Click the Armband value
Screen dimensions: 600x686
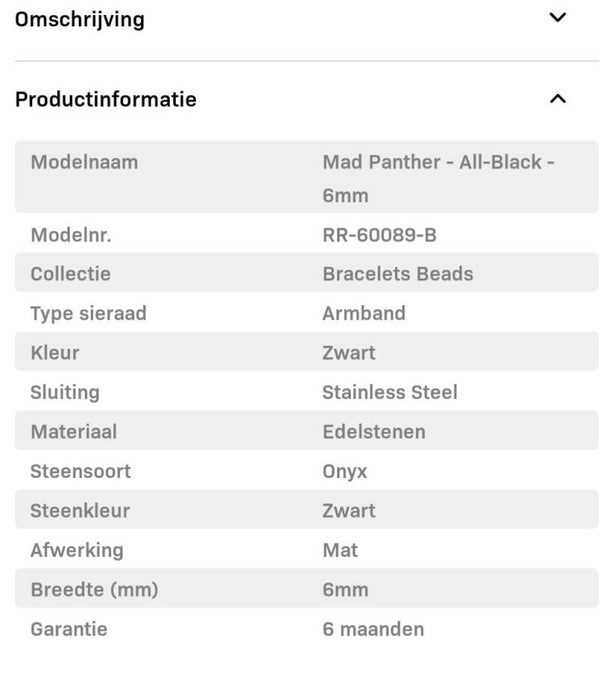(363, 313)
